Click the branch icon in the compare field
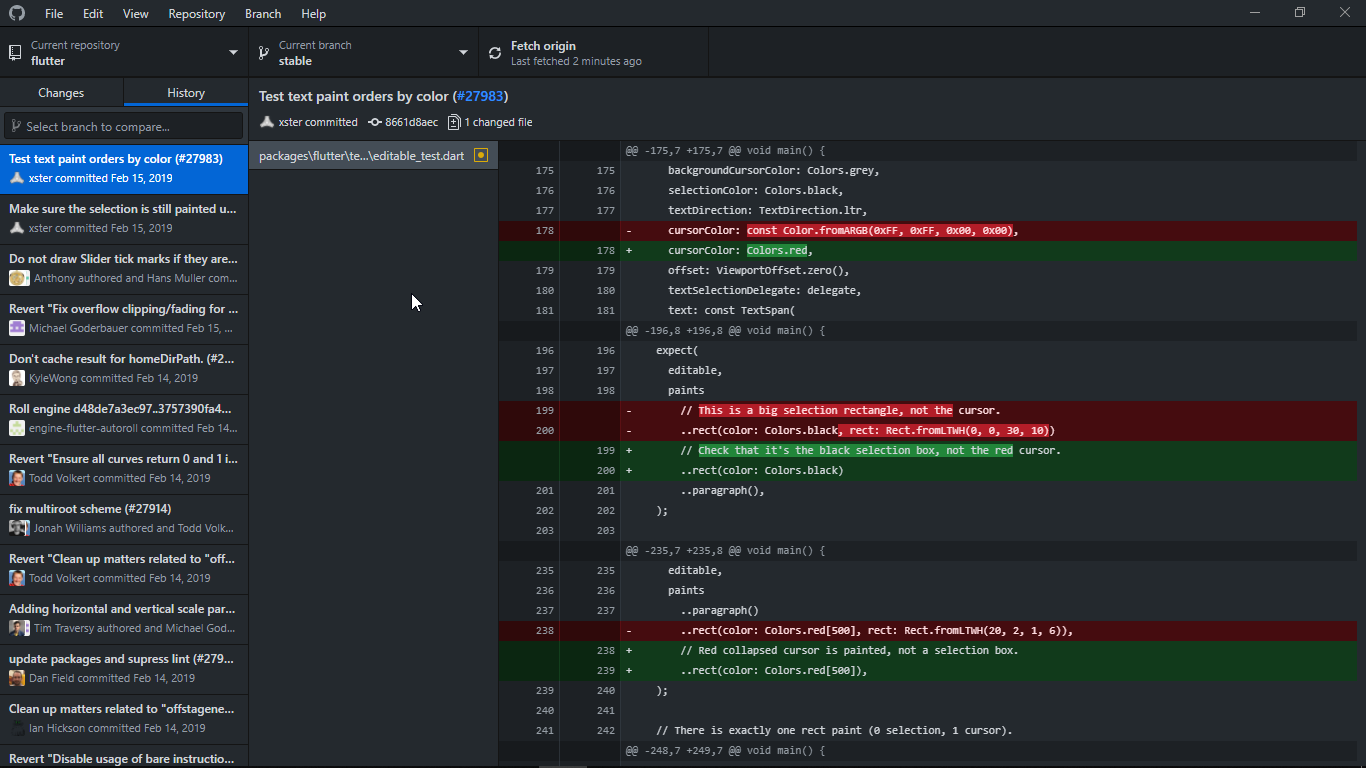The image size is (1366, 768). coord(16,125)
